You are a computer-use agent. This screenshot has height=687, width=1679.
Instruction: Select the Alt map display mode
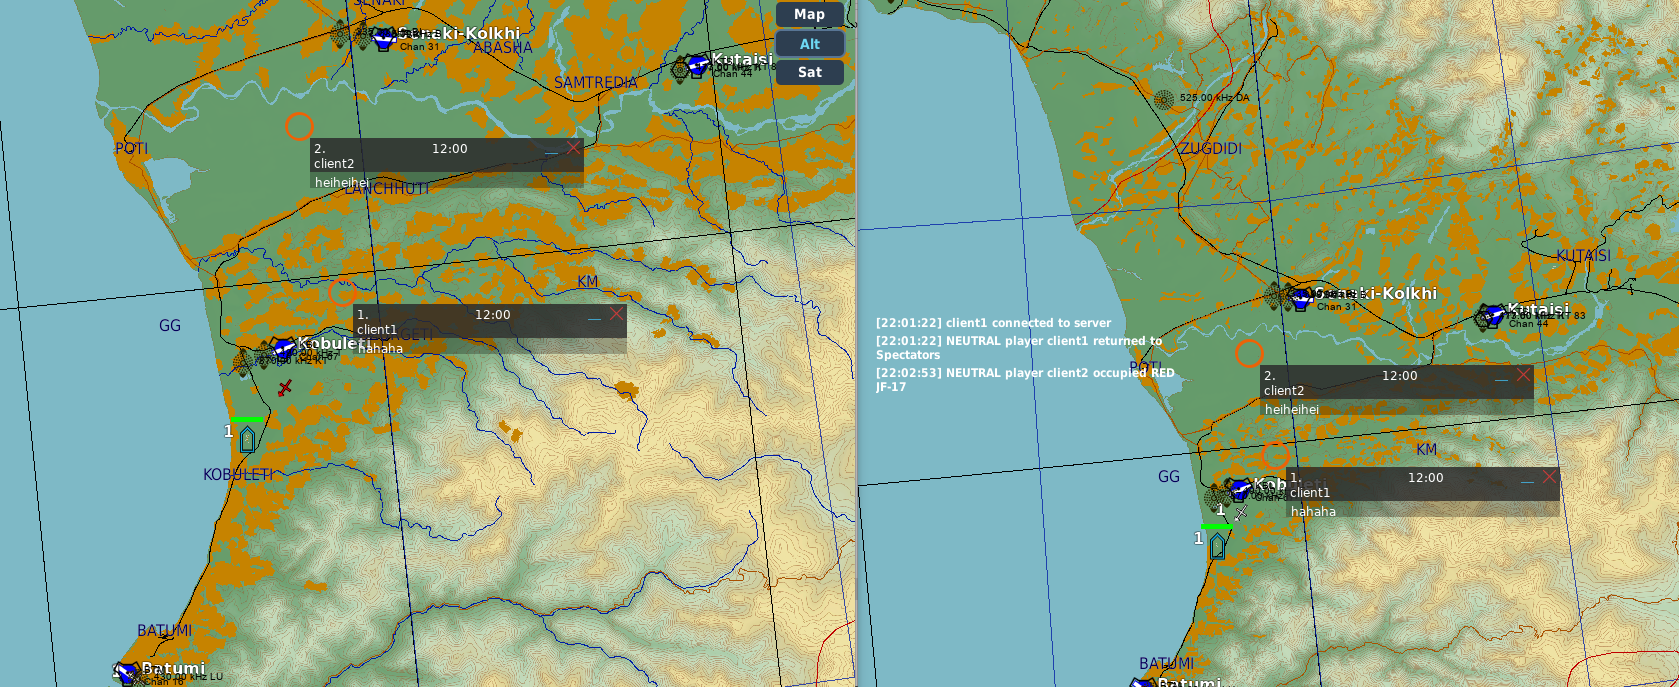coord(809,44)
